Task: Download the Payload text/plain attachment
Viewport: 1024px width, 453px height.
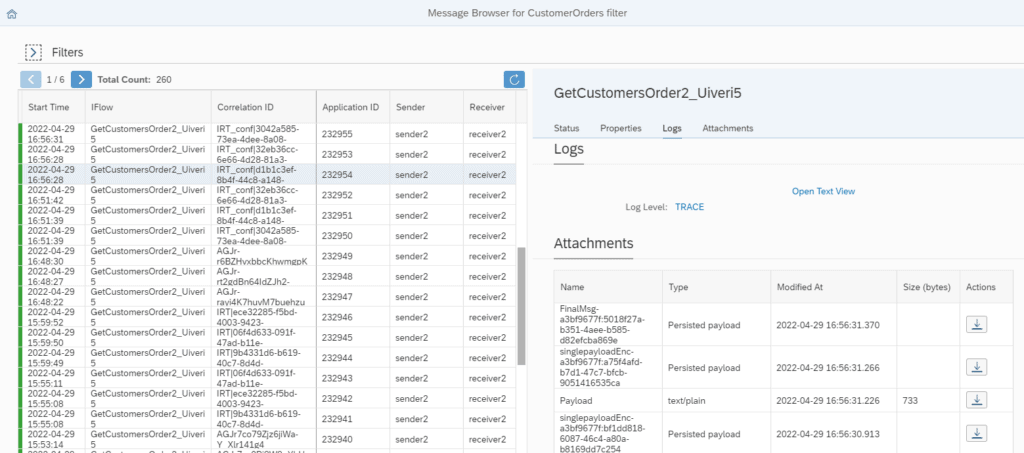Action: pos(976,399)
